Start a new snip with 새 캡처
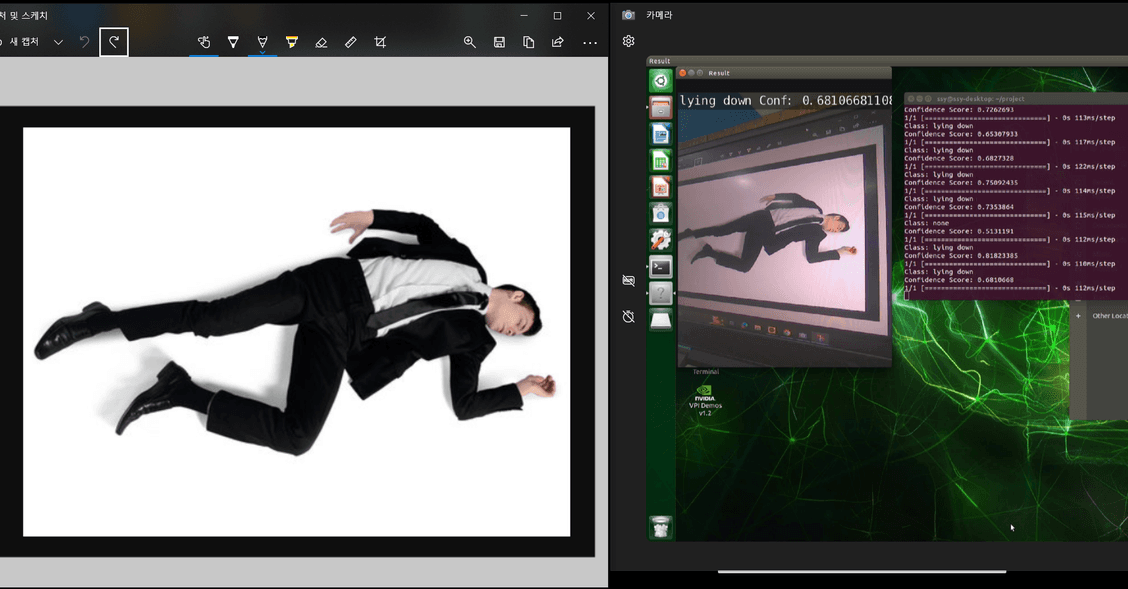This screenshot has width=1128, height=589. point(22,42)
